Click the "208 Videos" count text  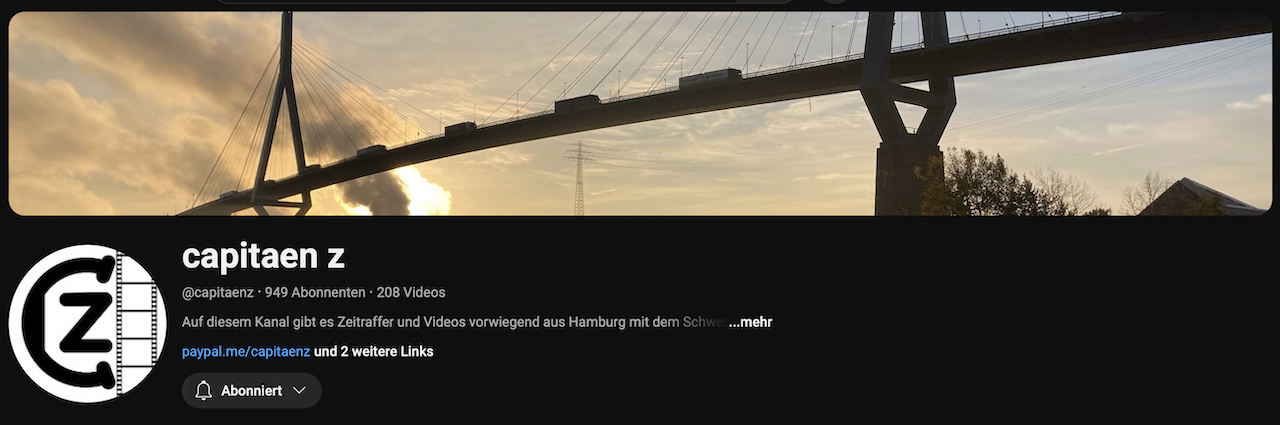411,292
